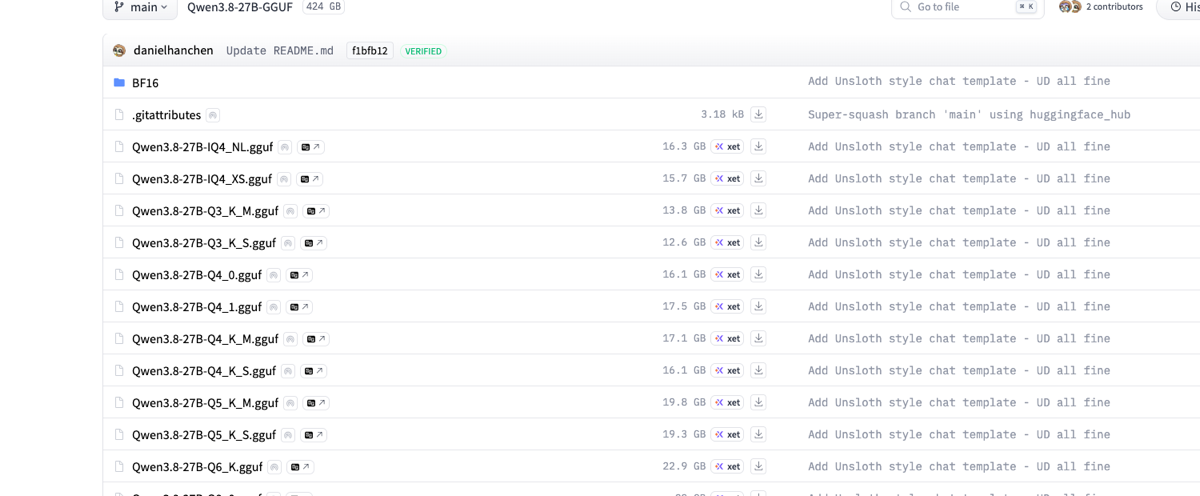Download Qwen3.8-27B-Q5_K_S.gguf
Image resolution: width=1200 pixels, height=496 pixels.
coord(758,435)
